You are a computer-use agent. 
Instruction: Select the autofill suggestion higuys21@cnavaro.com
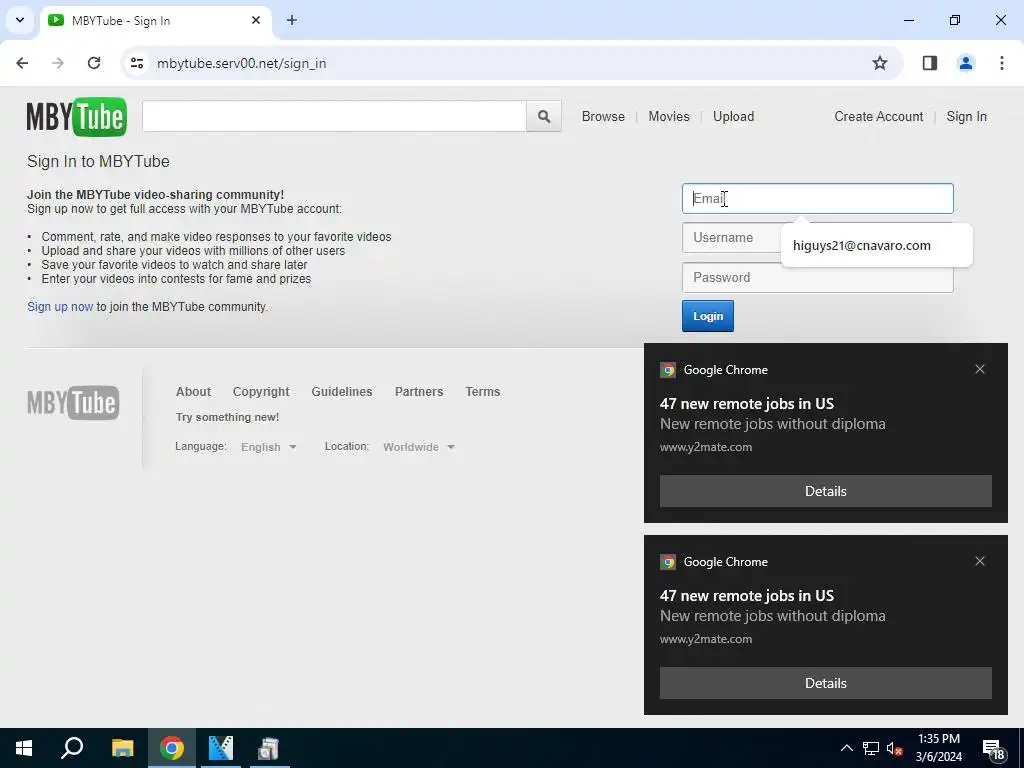point(876,246)
